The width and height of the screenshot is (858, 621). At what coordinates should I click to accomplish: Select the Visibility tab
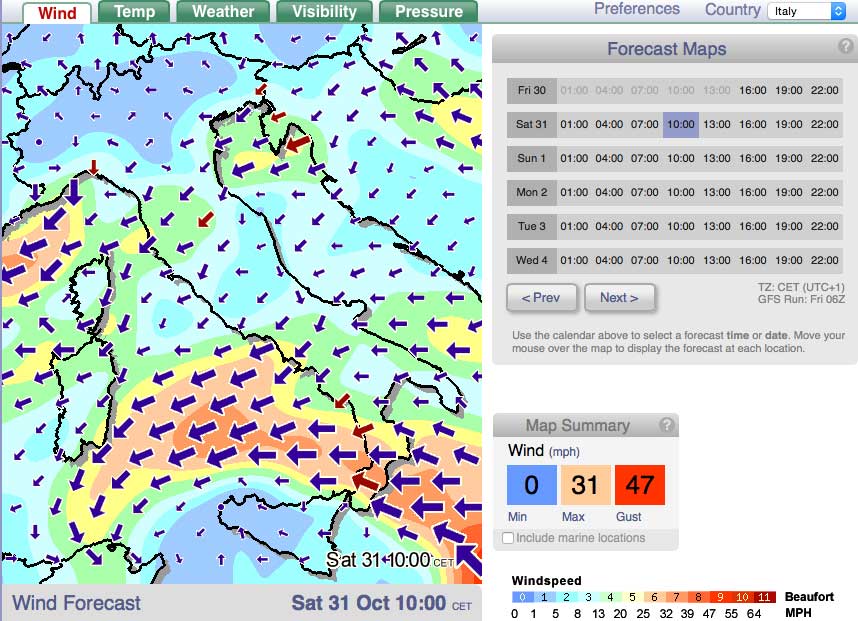tap(324, 12)
